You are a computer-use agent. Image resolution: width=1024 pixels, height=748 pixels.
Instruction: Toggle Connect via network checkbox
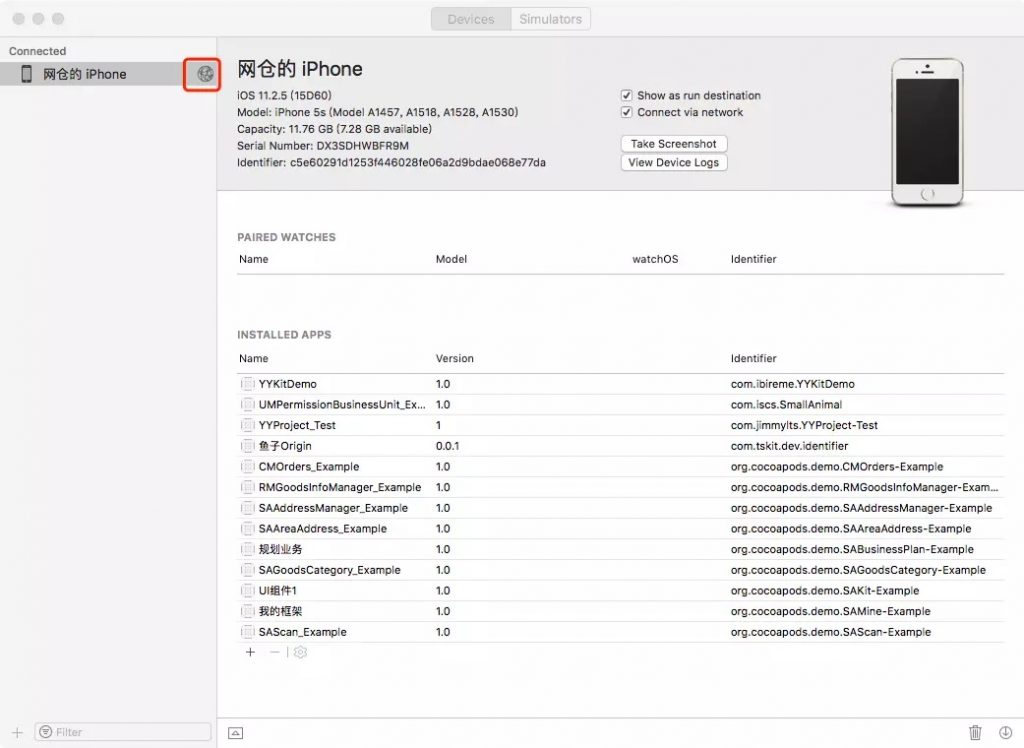point(626,112)
